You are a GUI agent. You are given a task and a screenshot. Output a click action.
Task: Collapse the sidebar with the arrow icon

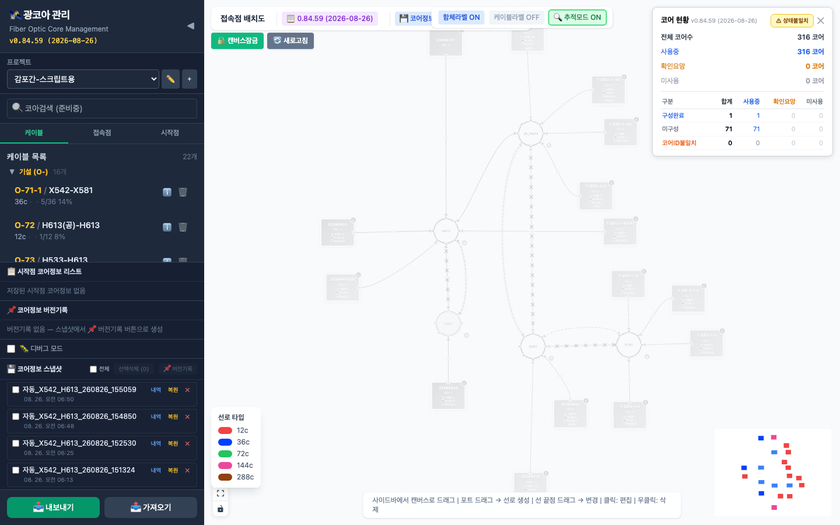190,26
